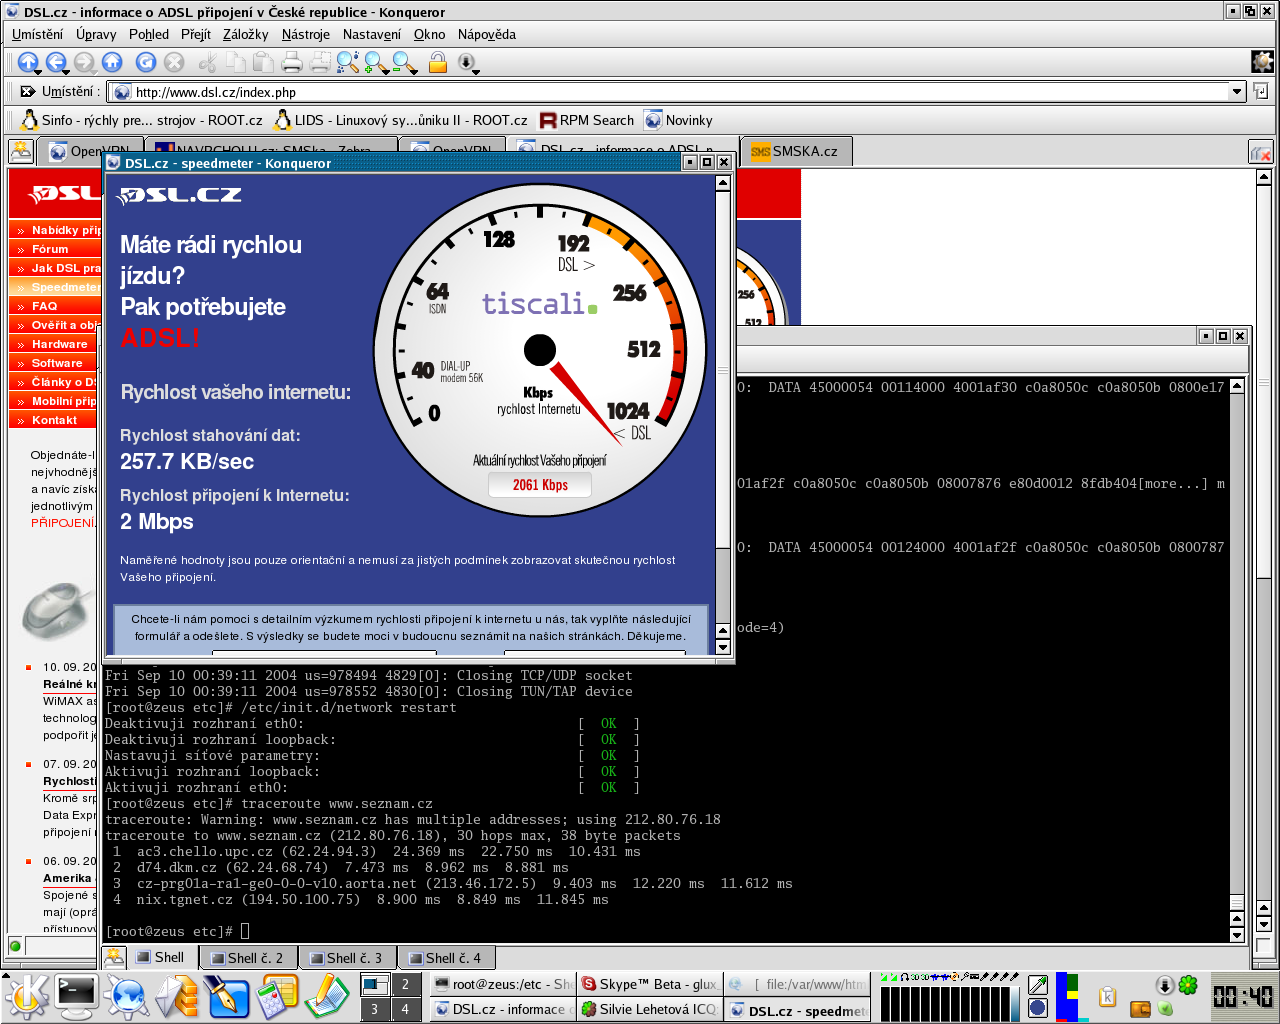Screen dimensions: 1280x1024
Task: Switch to Shell č. 4 terminal tab
Action: tap(446, 958)
